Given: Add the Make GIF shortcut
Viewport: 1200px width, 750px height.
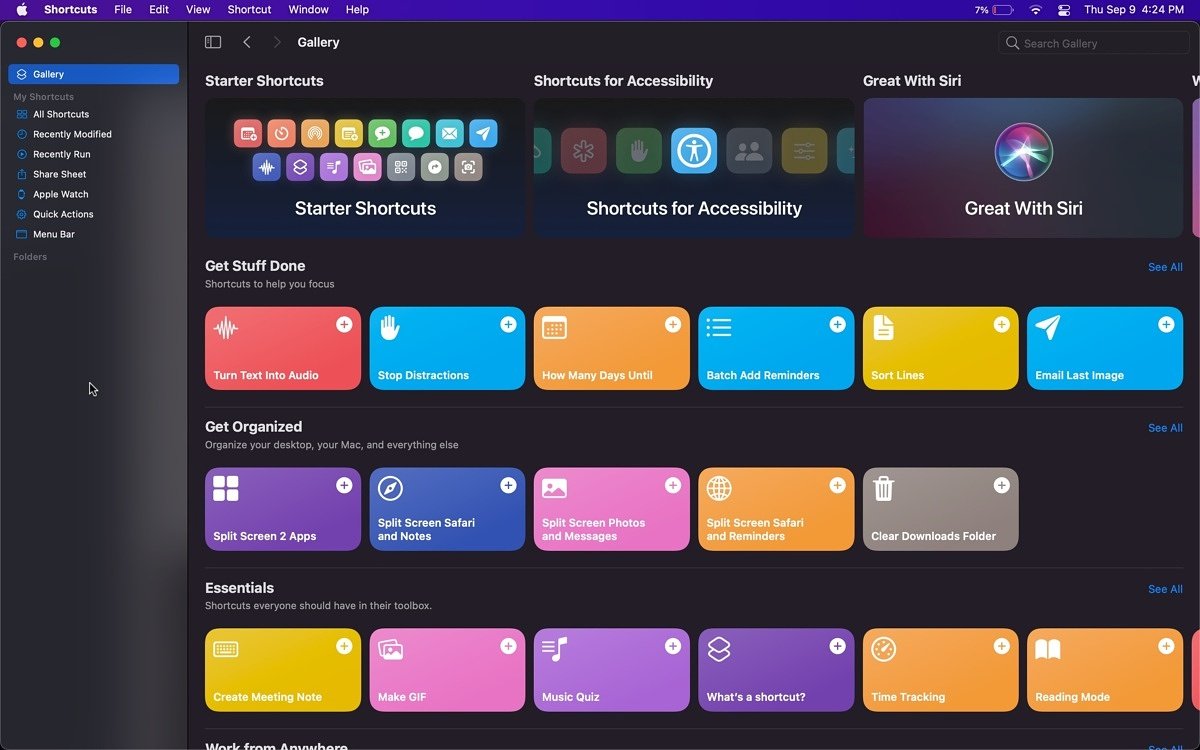Looking at the screenshot, I should pos(508,646).
